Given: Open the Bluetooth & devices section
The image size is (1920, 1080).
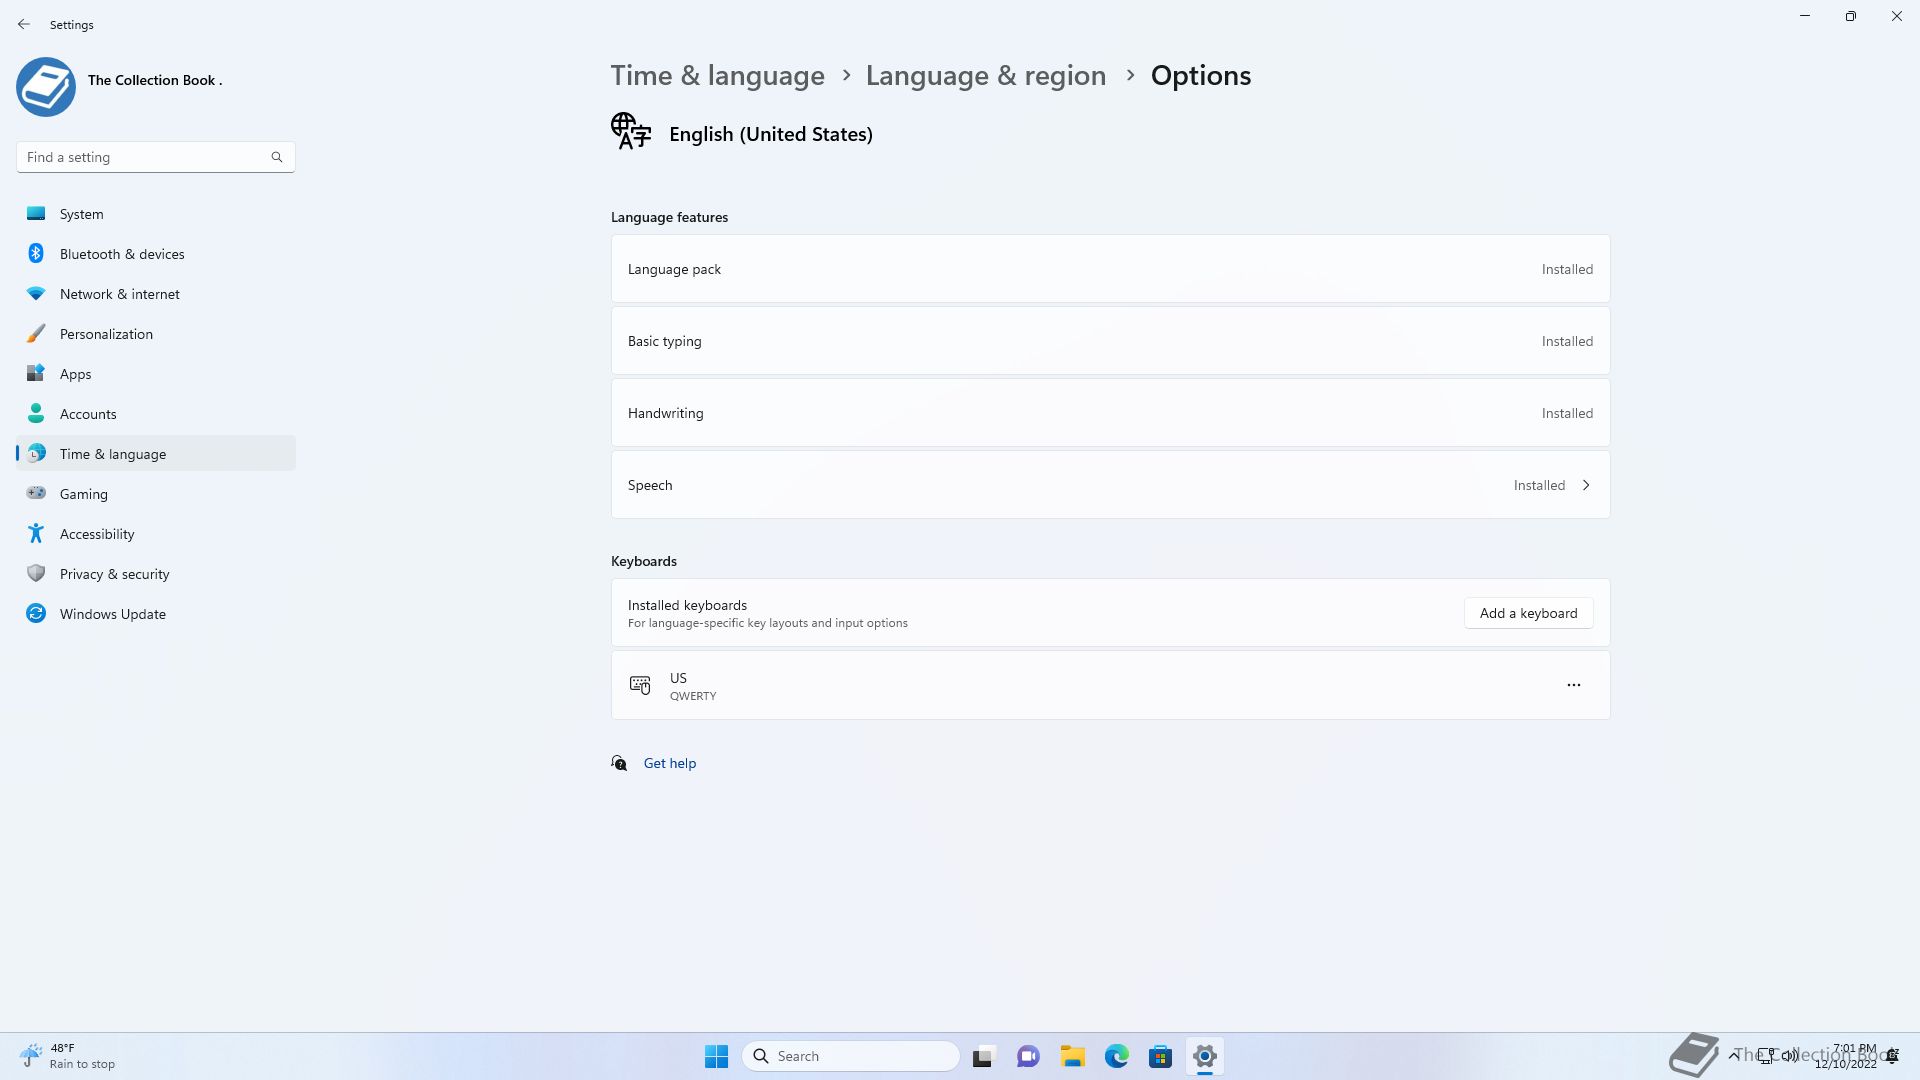Looking at the screenshot, I should point(122,254).
